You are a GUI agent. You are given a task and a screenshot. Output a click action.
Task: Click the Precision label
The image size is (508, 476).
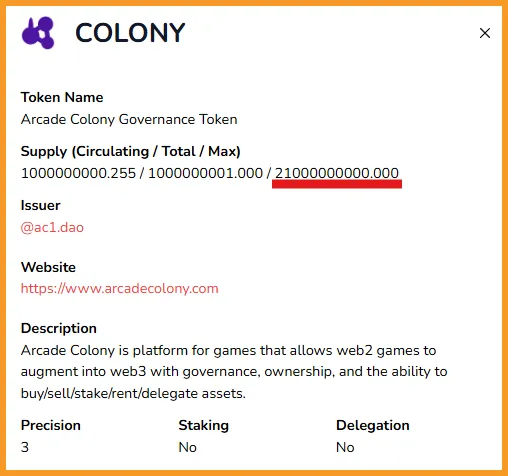[51, 425]
